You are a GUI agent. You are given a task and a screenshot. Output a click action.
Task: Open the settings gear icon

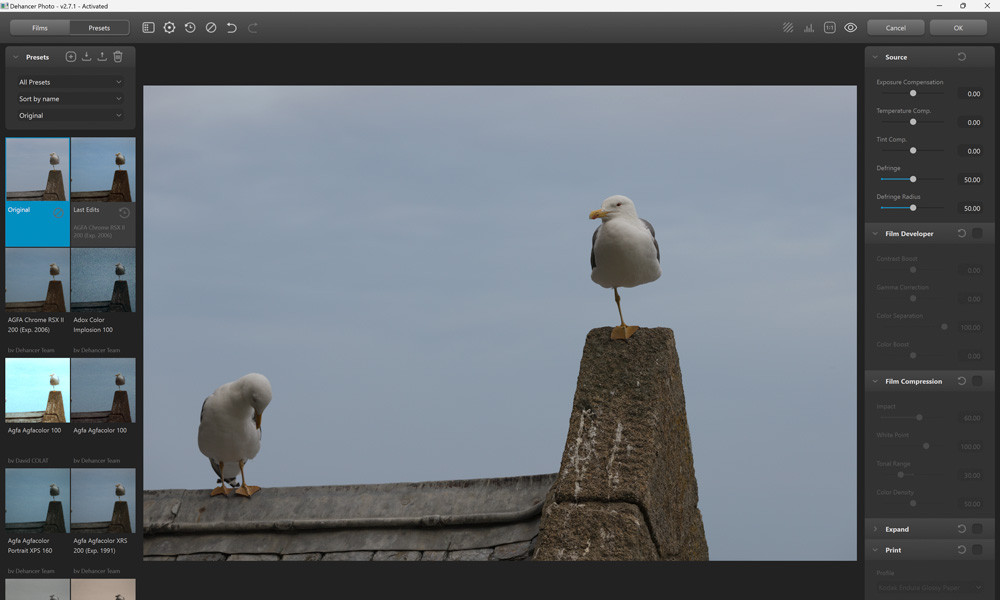[x=169, y=27]
